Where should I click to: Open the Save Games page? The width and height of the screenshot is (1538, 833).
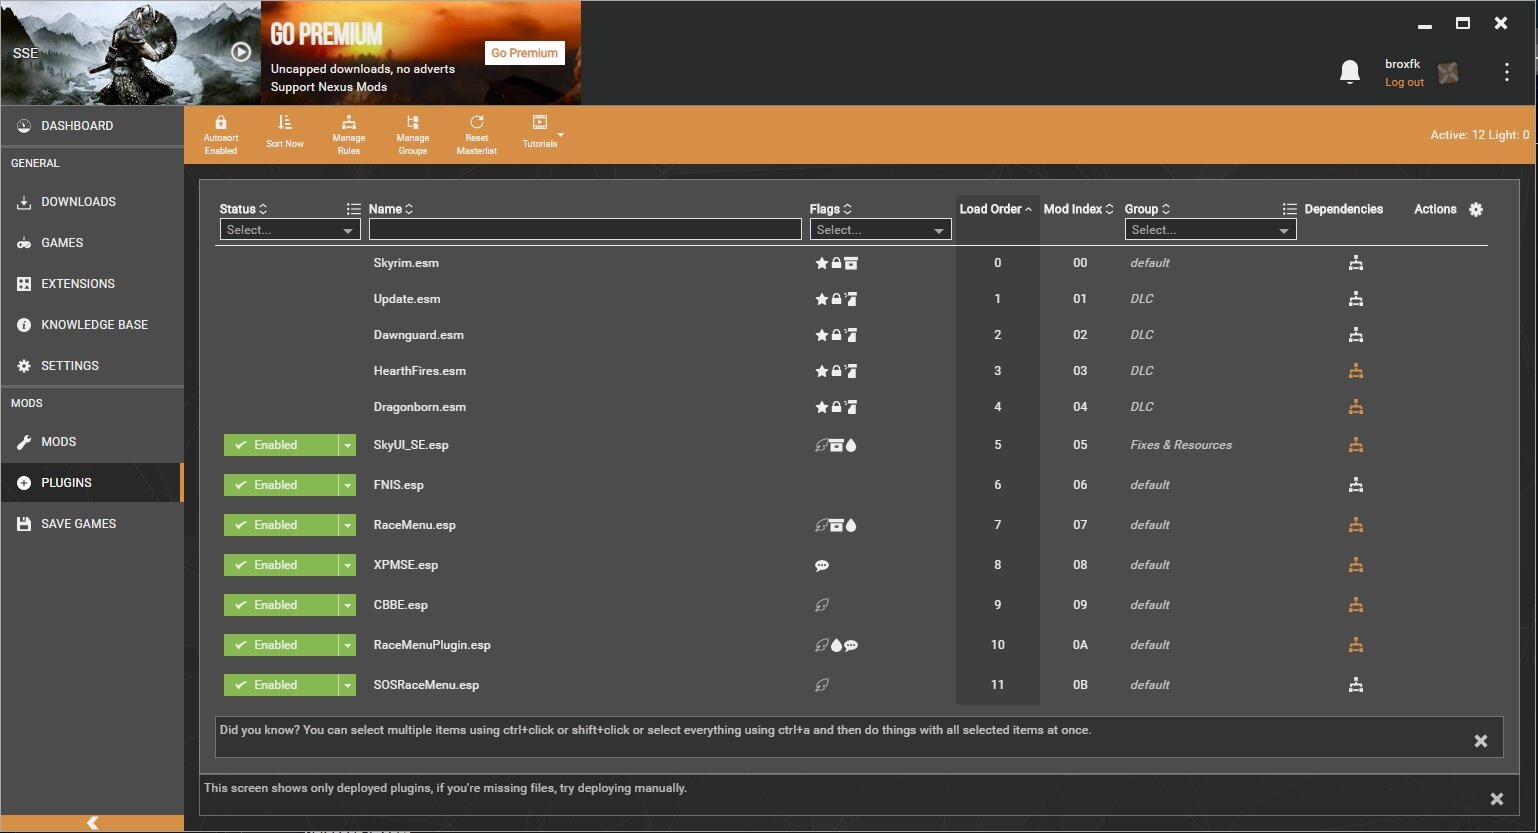92,524
